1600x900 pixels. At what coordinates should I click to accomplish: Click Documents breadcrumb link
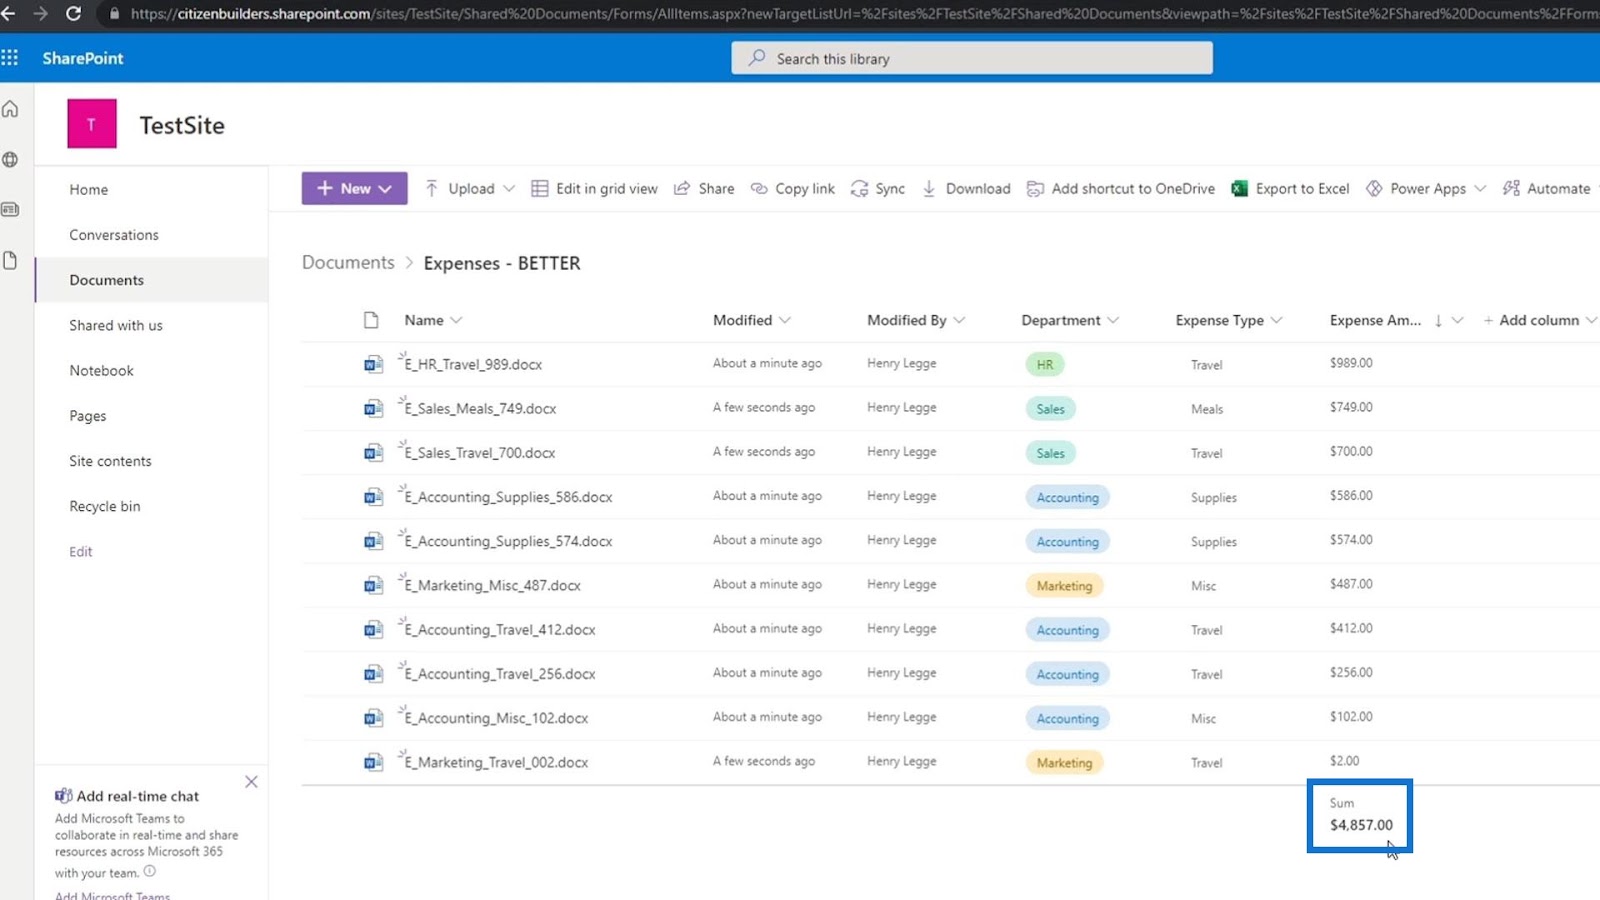pos(348,262)
